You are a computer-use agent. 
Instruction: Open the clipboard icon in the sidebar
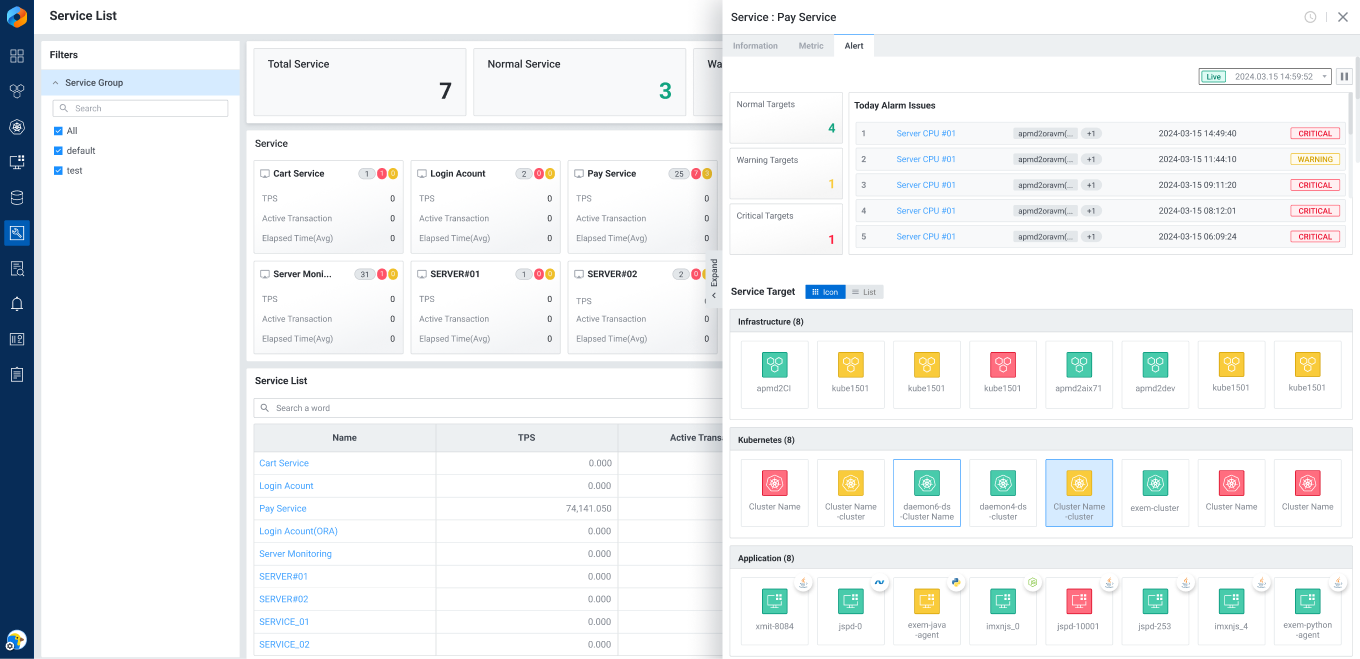pos(17,374)
